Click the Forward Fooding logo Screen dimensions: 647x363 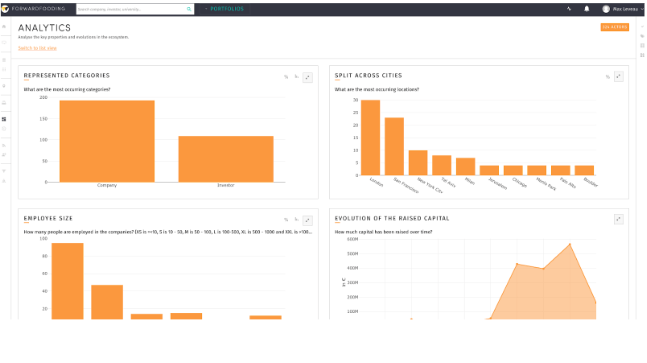coord(34,9)
